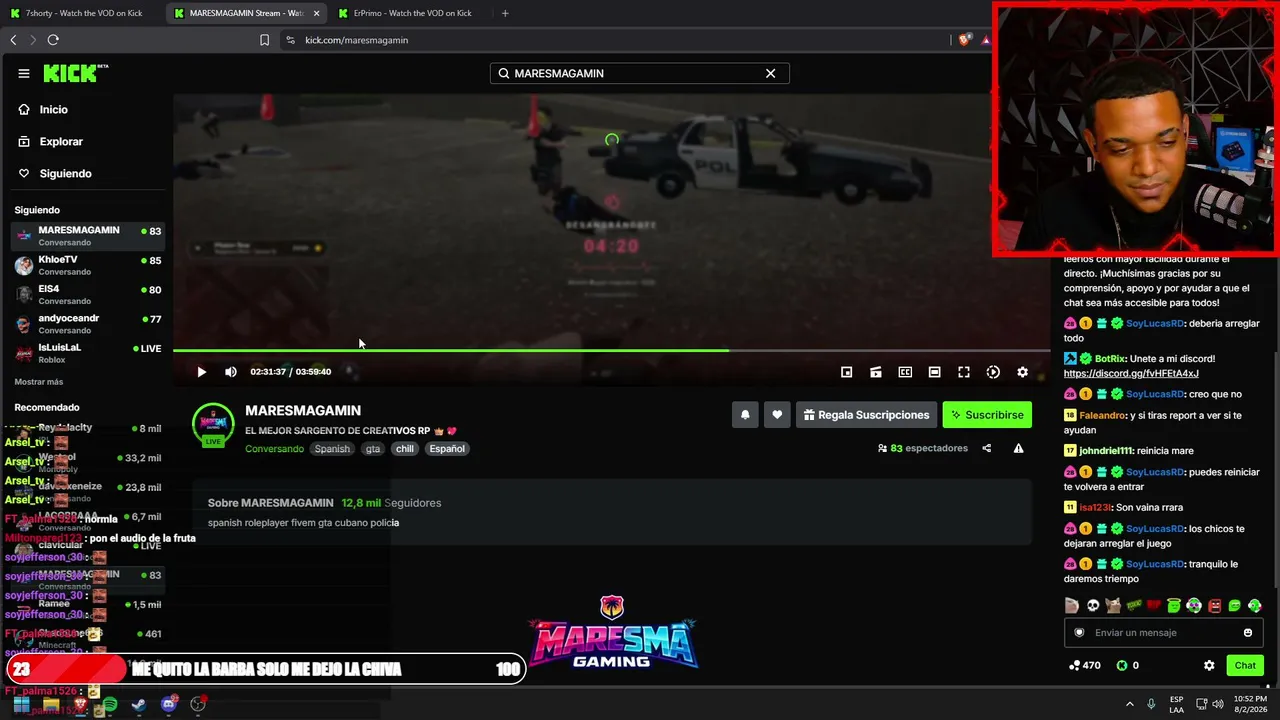Image resolution: width=1280 pixels, height=720 pixels.
Task: Reload the page with the refresh icon
Action: (53, 40)
